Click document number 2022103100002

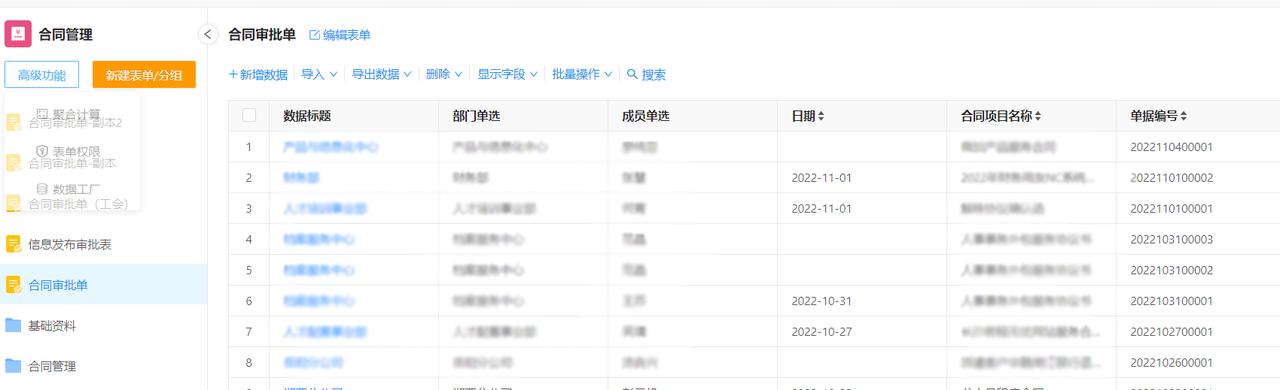(1171, 270)
